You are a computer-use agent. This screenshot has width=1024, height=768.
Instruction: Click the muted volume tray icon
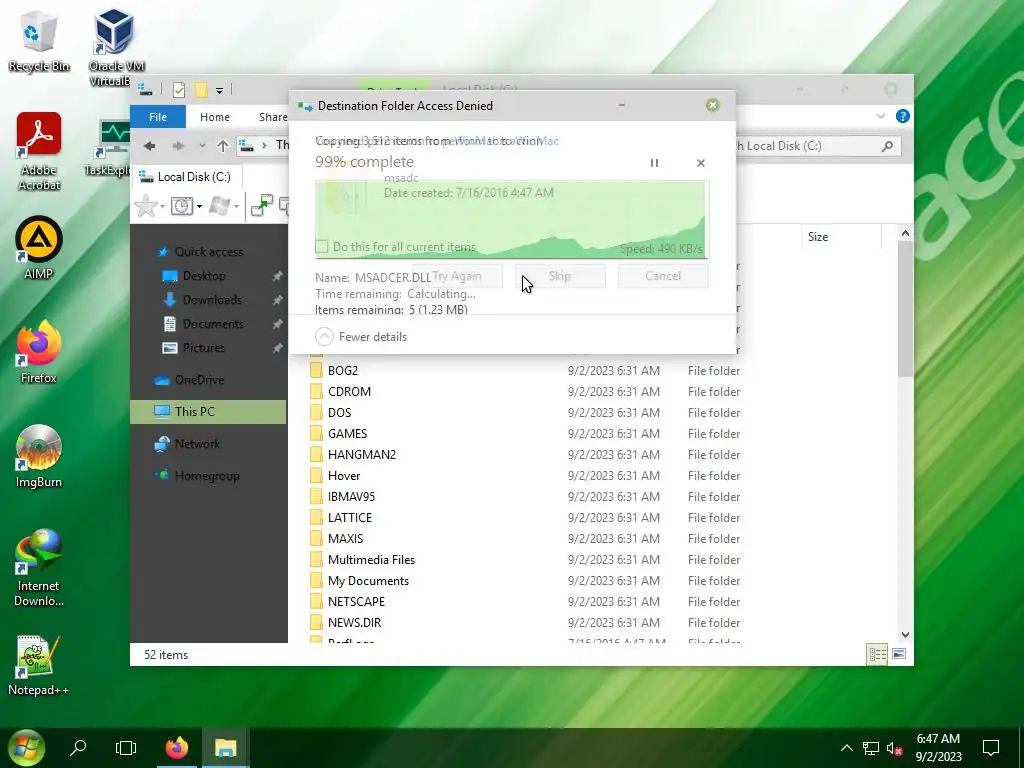pos(894,748)
